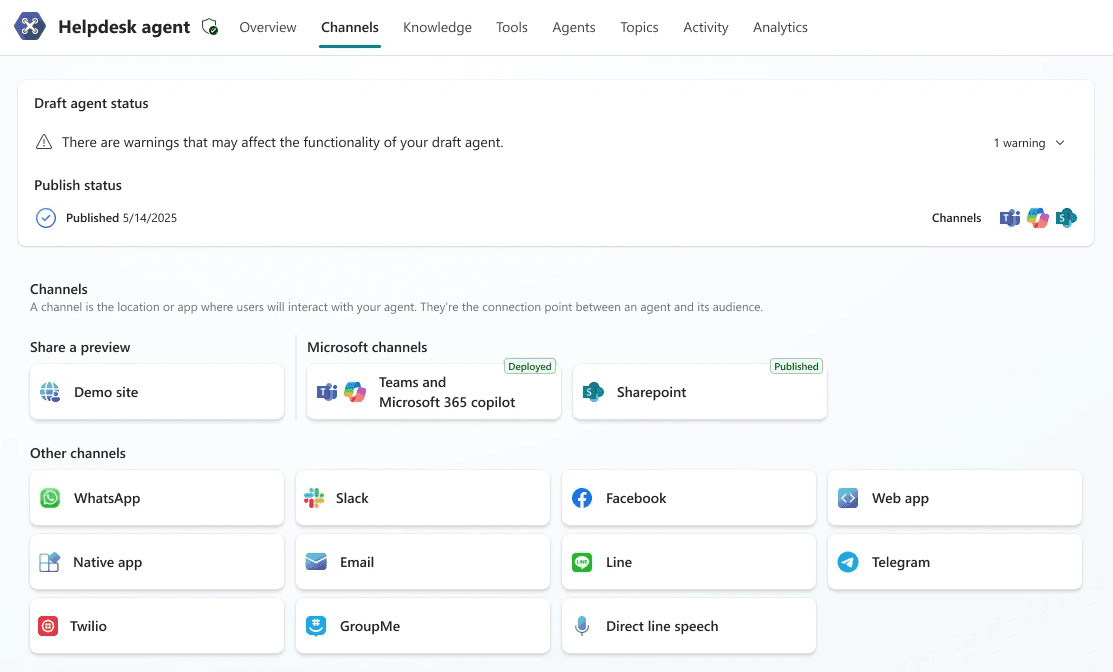Click the Email envelope icon
Screen dimensions: 1113x672
coord(316,562)
